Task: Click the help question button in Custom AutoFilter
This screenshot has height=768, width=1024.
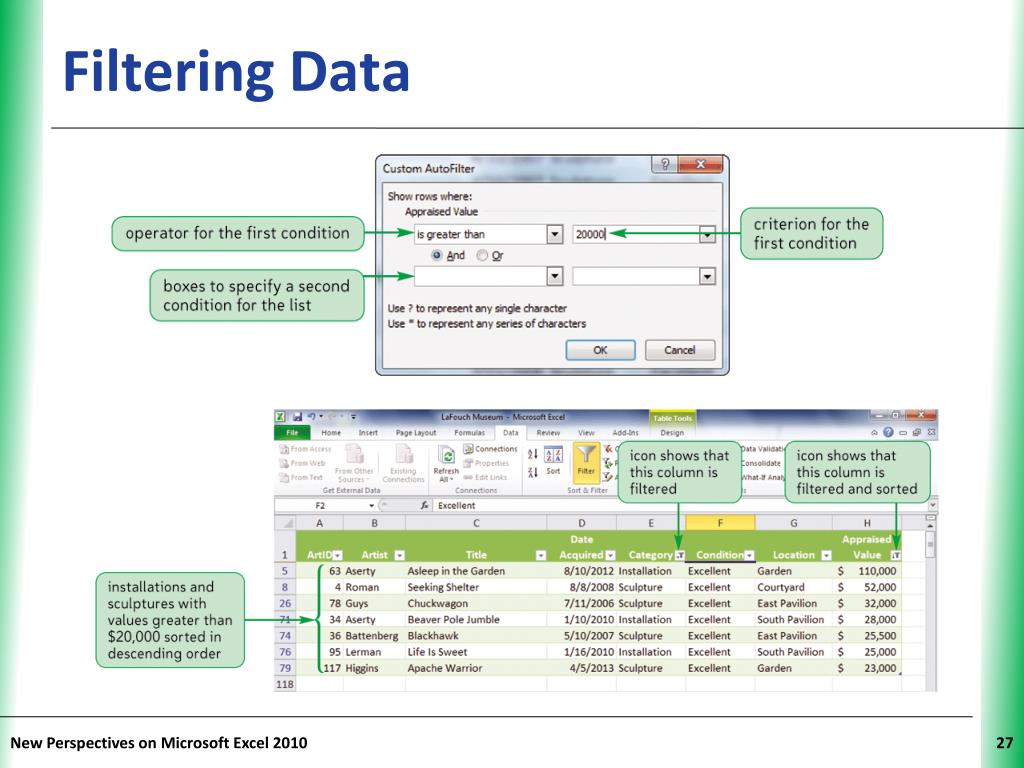Action: click(665, 164)
